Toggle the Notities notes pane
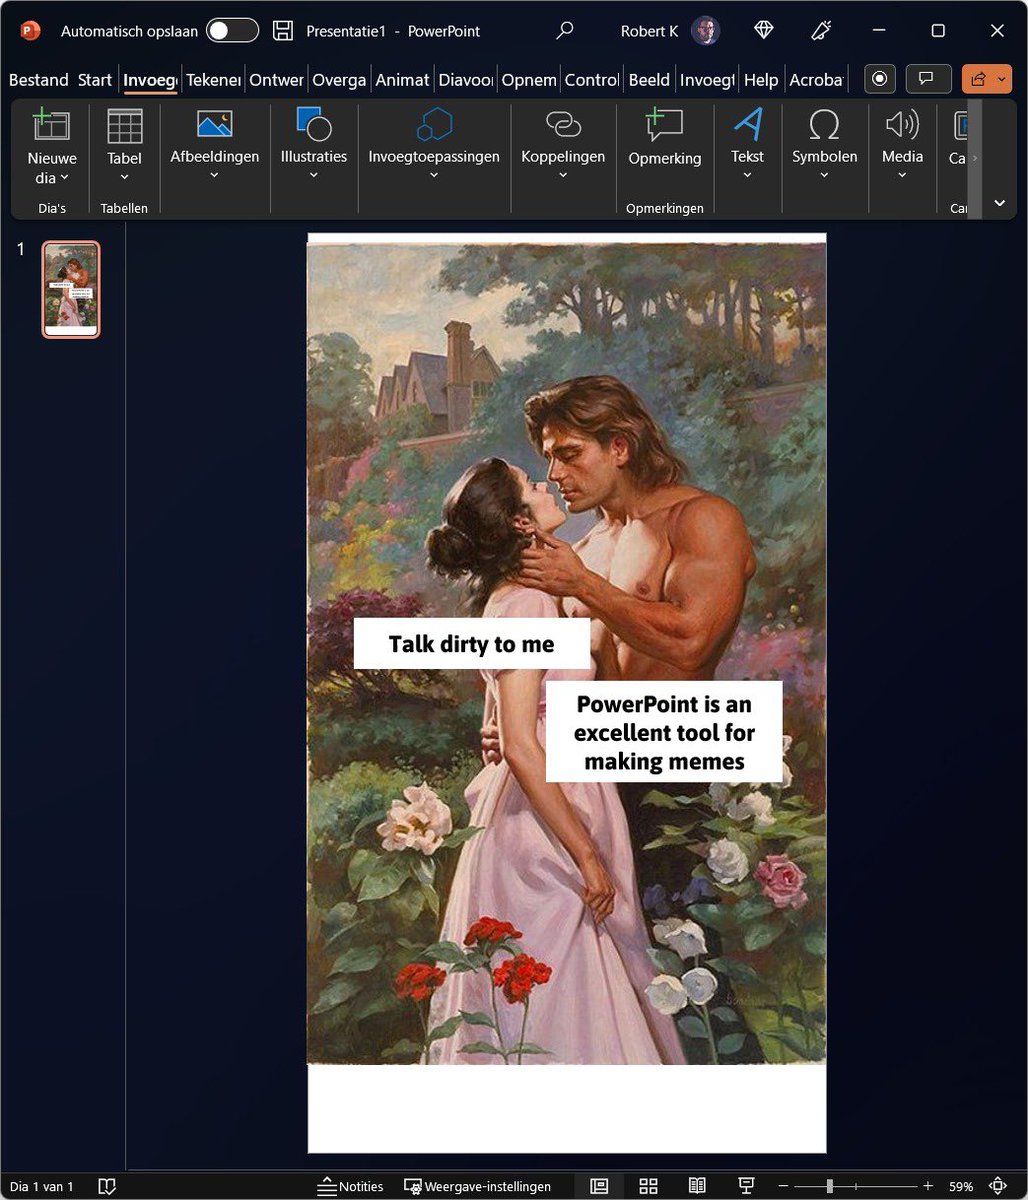The height and width of the screenshot is (1200, 1028). point(350,1186)
